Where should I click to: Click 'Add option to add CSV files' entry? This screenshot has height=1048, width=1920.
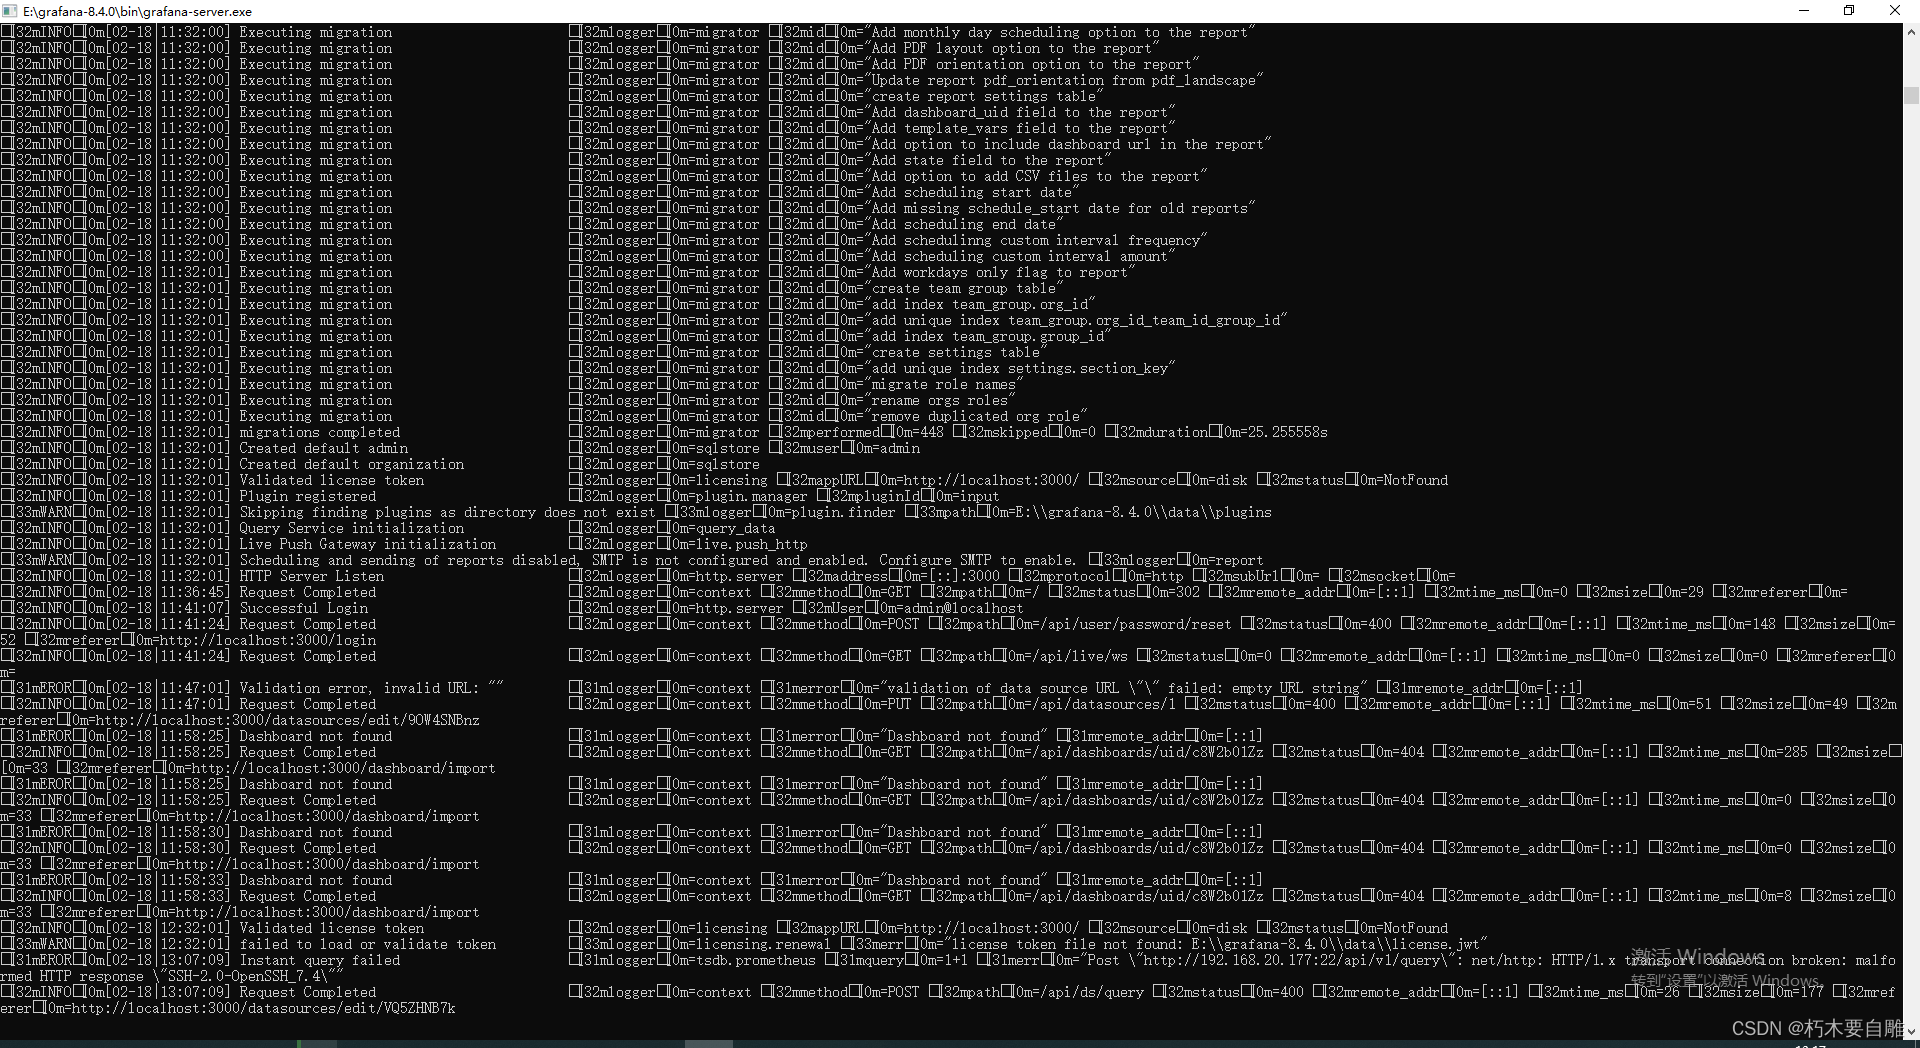(x=1036, y=176)
